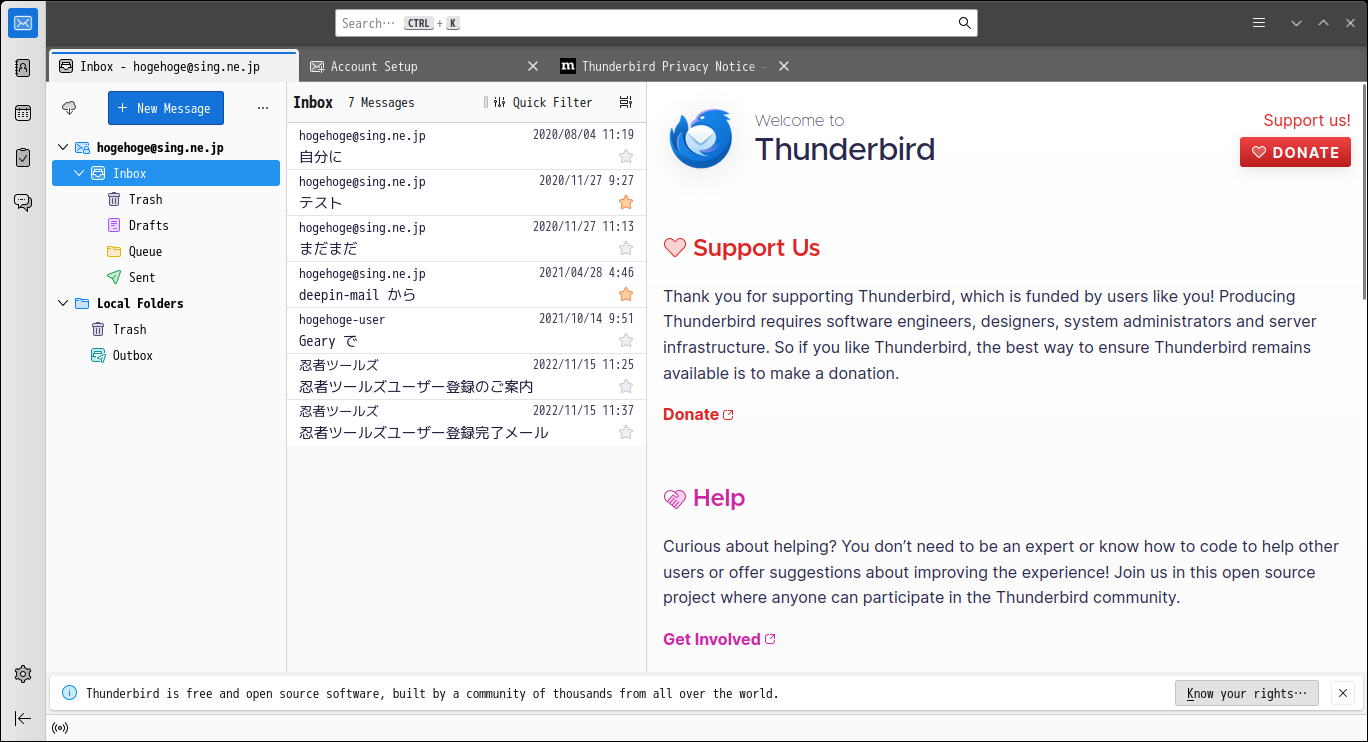The height and width of the screenshot is (742, 1368).
Task: Select the Trash folder under Inbox
Action: pos(166,199)
